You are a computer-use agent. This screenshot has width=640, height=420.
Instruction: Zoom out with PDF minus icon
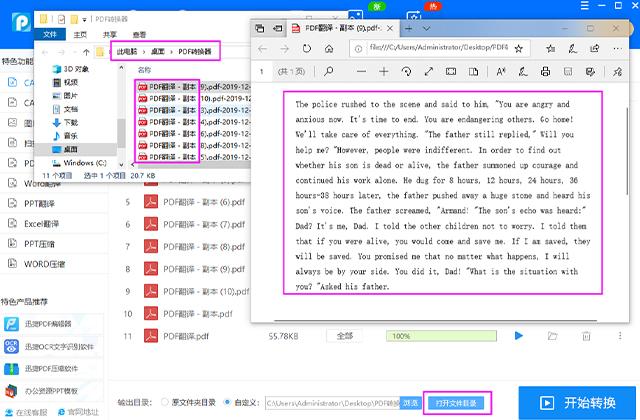point(361,72)
